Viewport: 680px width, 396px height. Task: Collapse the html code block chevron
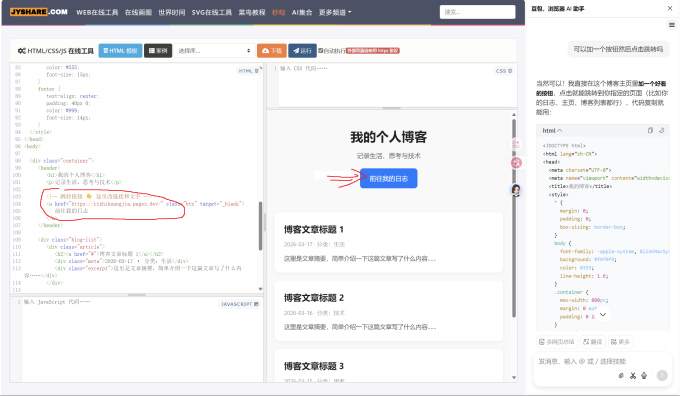tap(560, 131)
